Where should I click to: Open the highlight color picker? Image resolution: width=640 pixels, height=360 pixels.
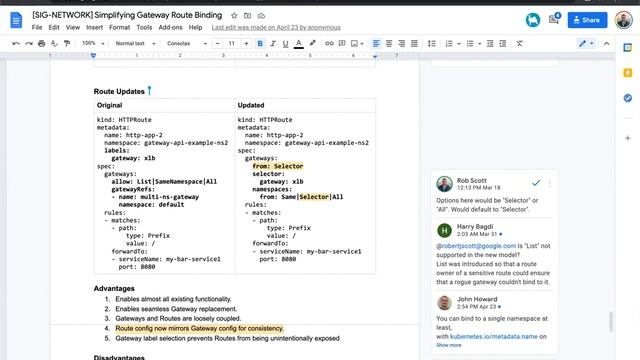pyautogui.click(x=313, y=43)
